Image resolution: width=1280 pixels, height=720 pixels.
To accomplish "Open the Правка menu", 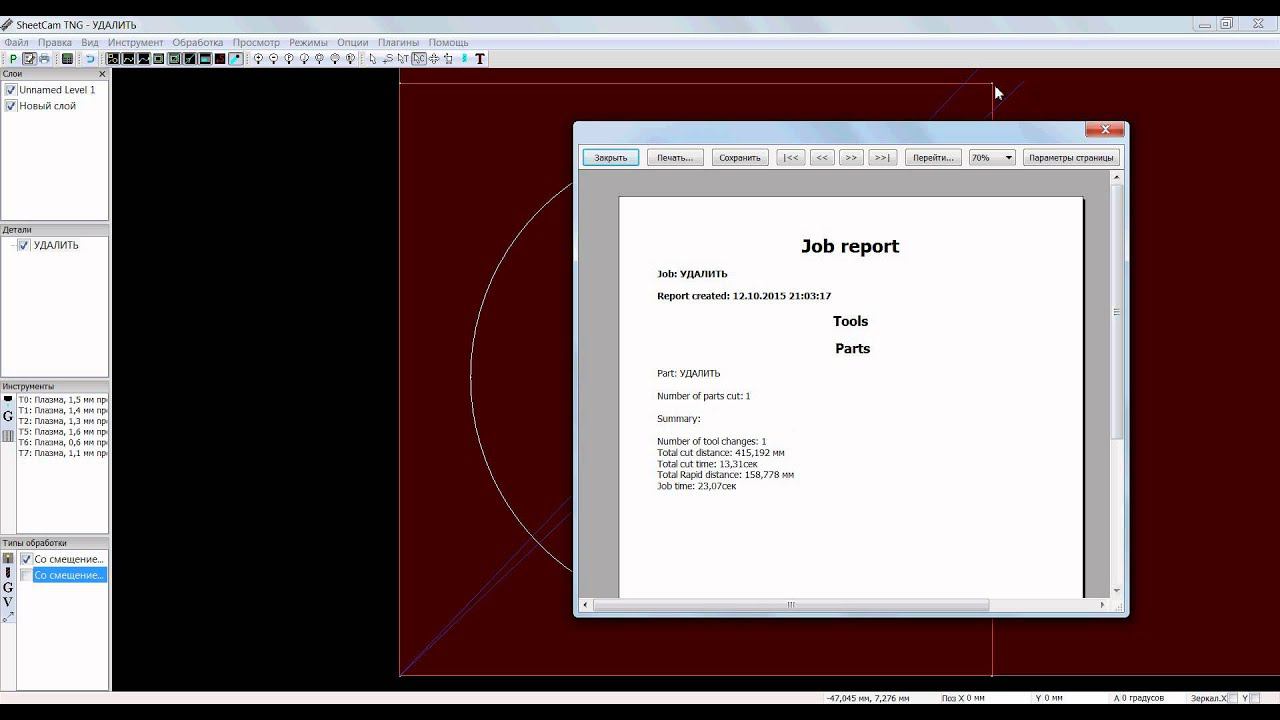I will click(x=55, y=43).
